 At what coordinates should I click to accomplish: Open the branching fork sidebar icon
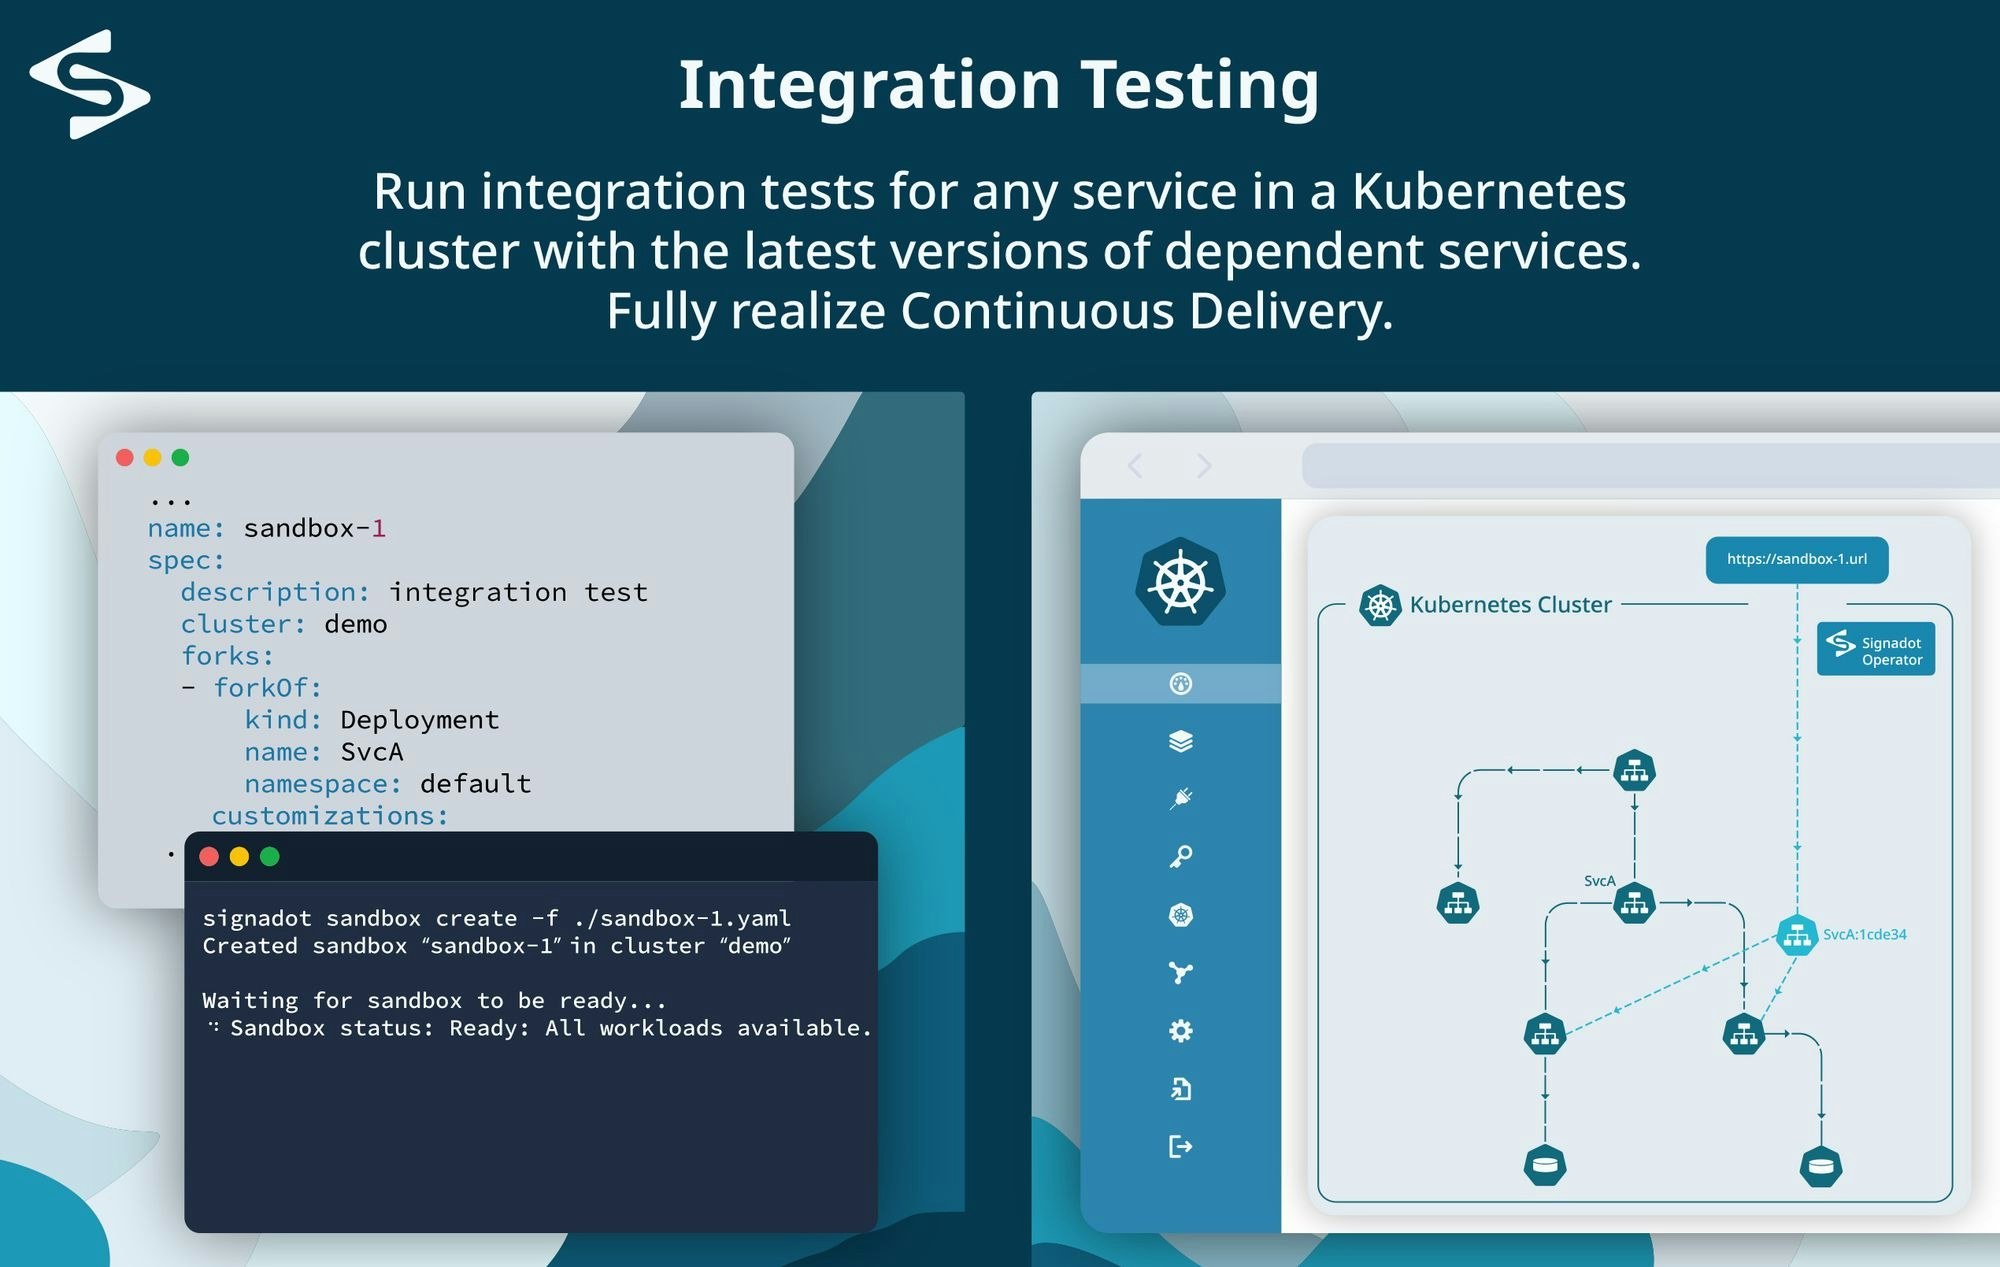pos(1180,973)
